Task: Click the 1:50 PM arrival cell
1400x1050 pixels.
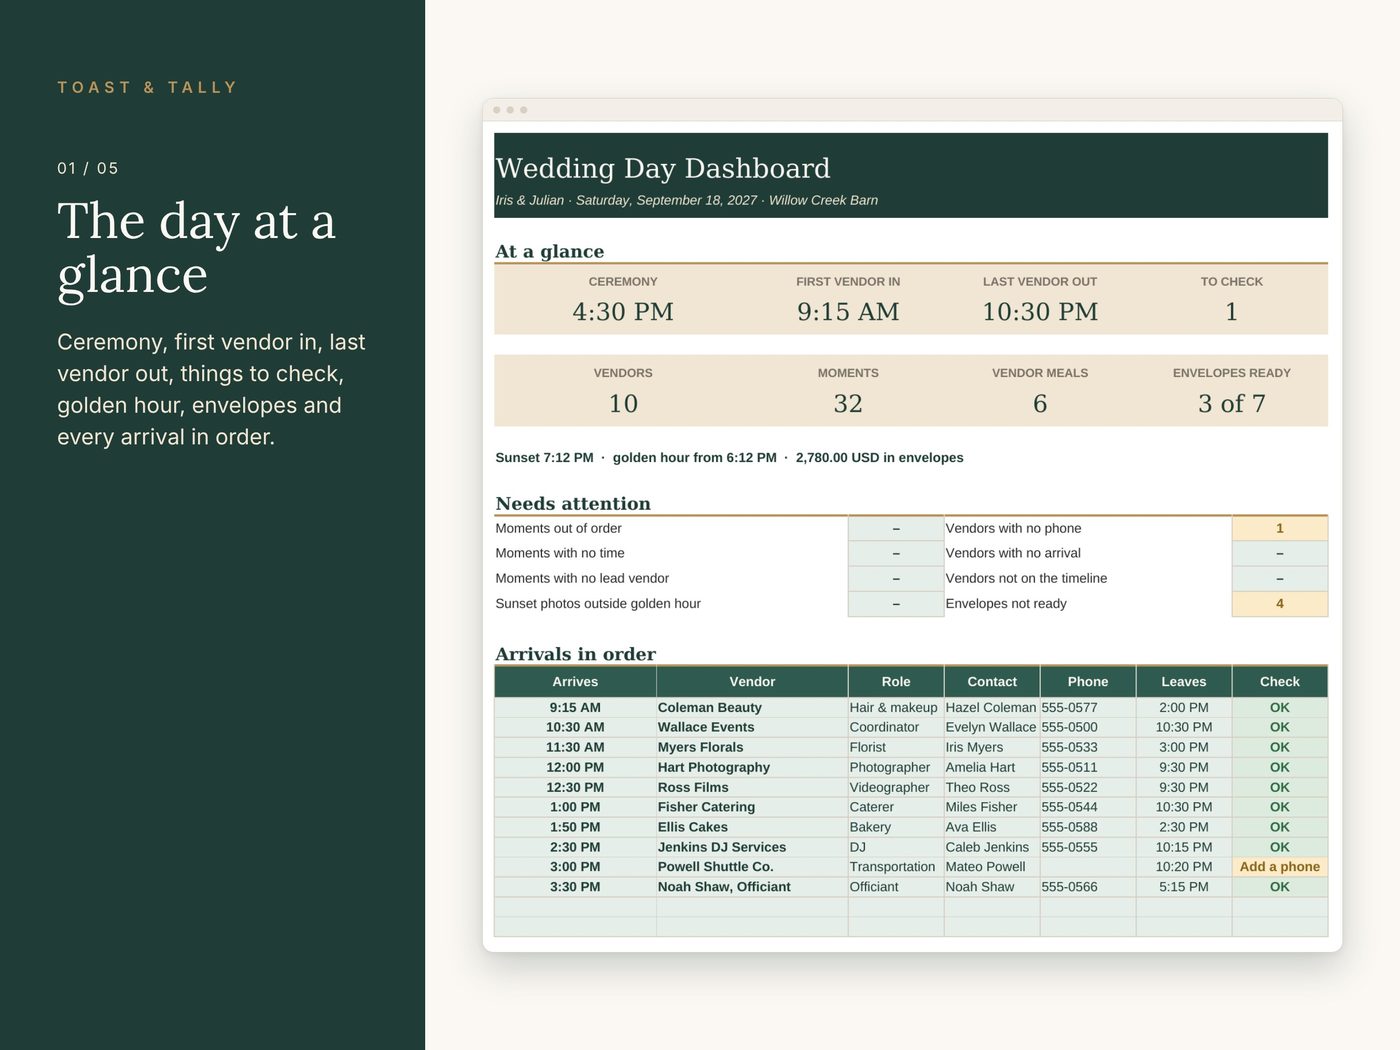Action: tap(575, 828)
